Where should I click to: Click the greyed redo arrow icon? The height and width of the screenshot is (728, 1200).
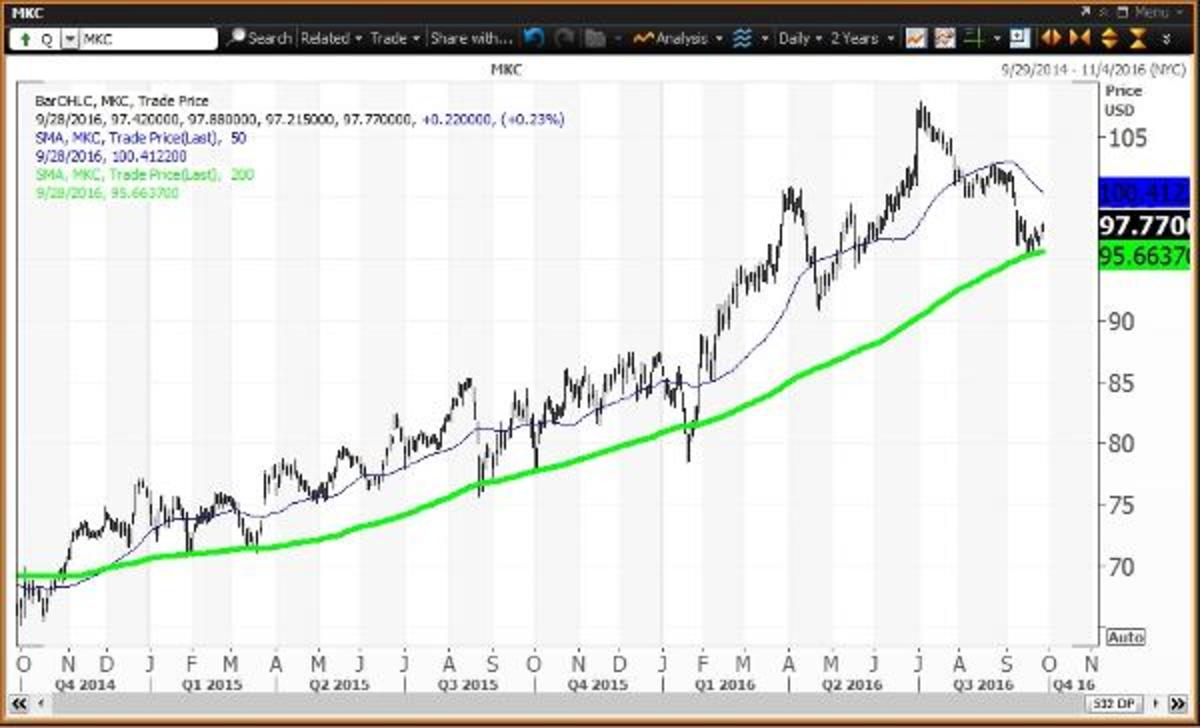pos(564,39)
